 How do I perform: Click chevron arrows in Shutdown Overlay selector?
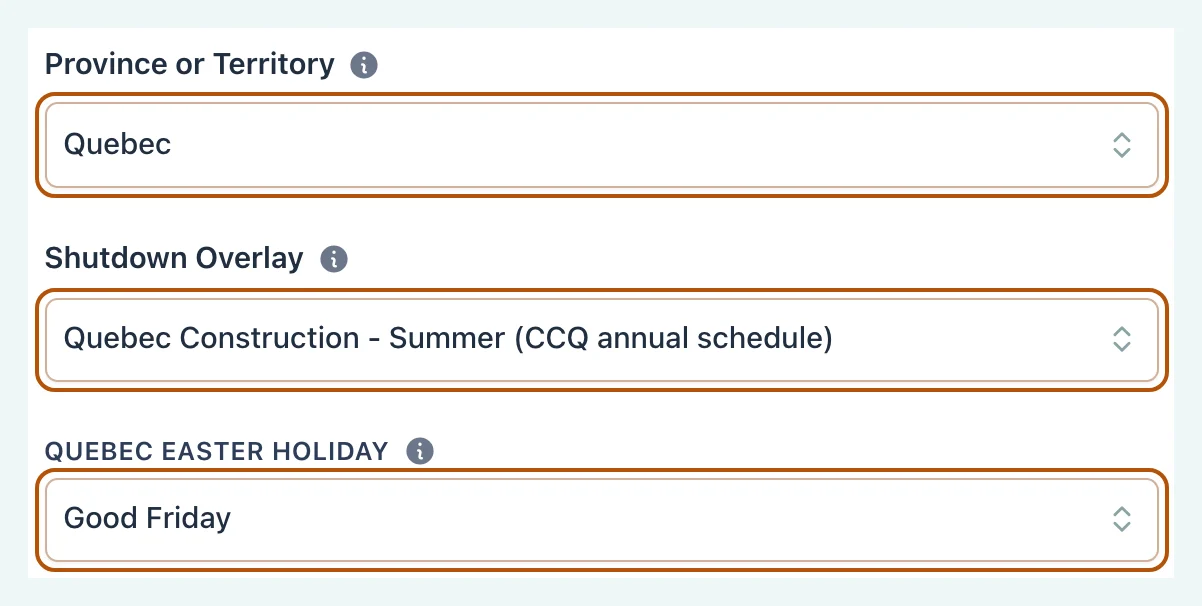[1122, 339]
